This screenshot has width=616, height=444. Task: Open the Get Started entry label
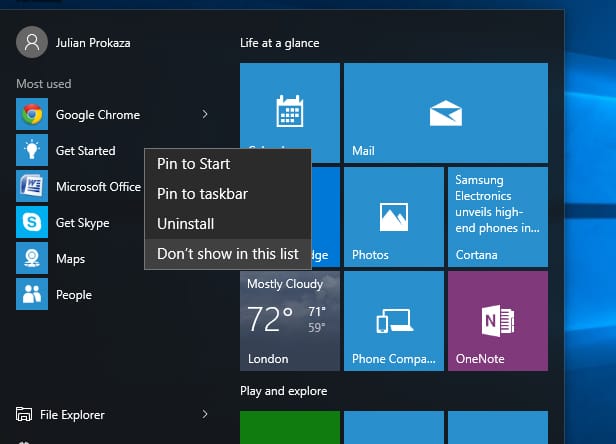[86, 151]
